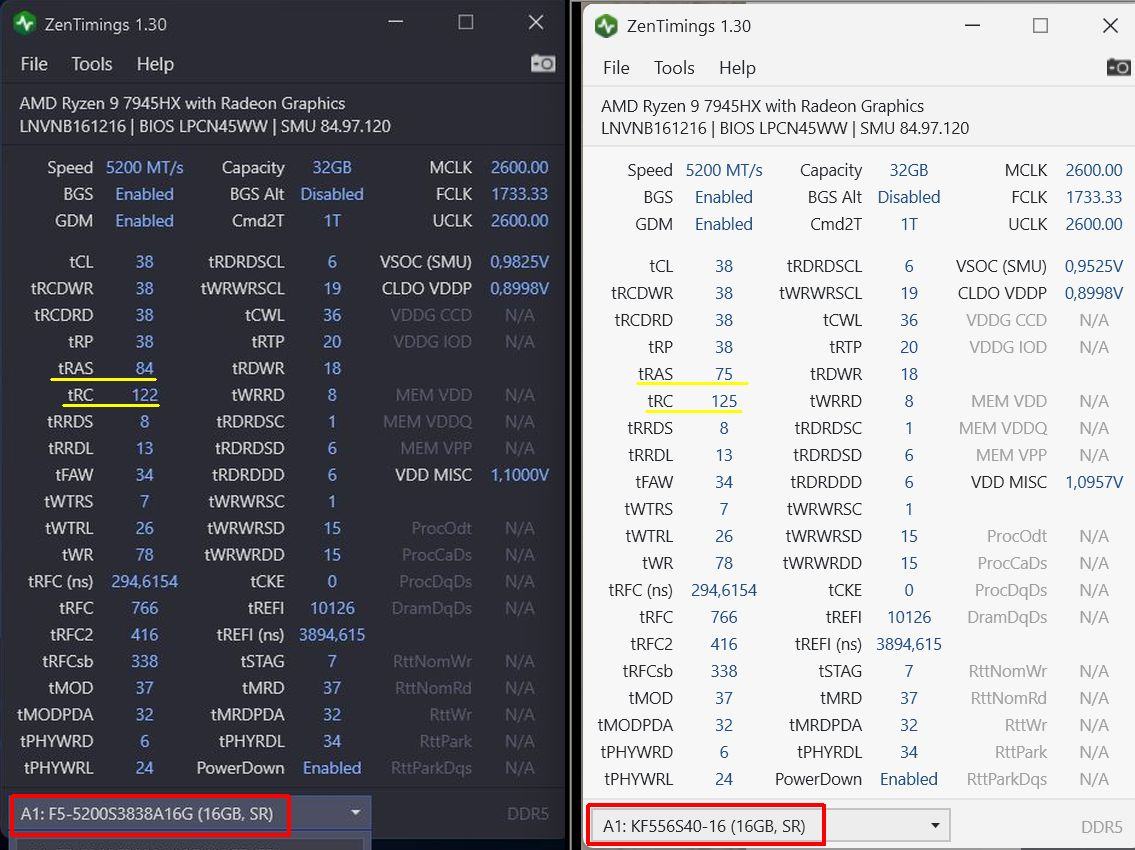
Task: Click BIOS LPCN45WW info line in light window
Action: coord(785,129)
